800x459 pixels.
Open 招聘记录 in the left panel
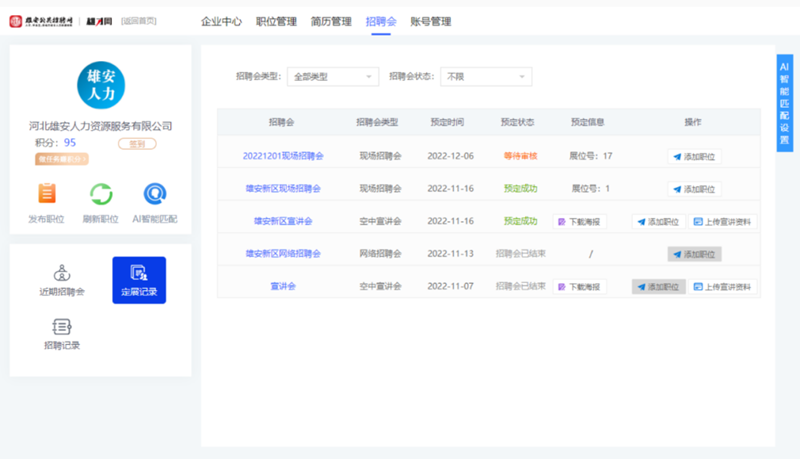tap(62, 333)
